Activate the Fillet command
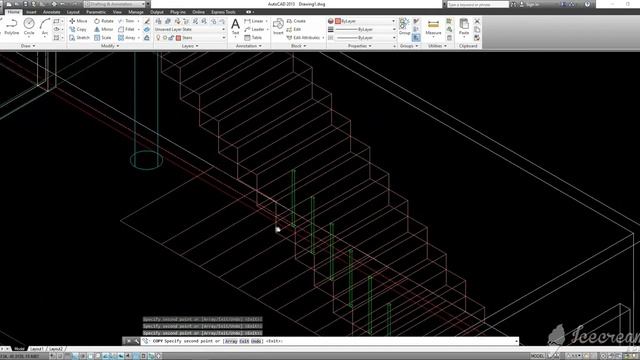The width and height of the screenshot is (640, 360). [127, 29]
